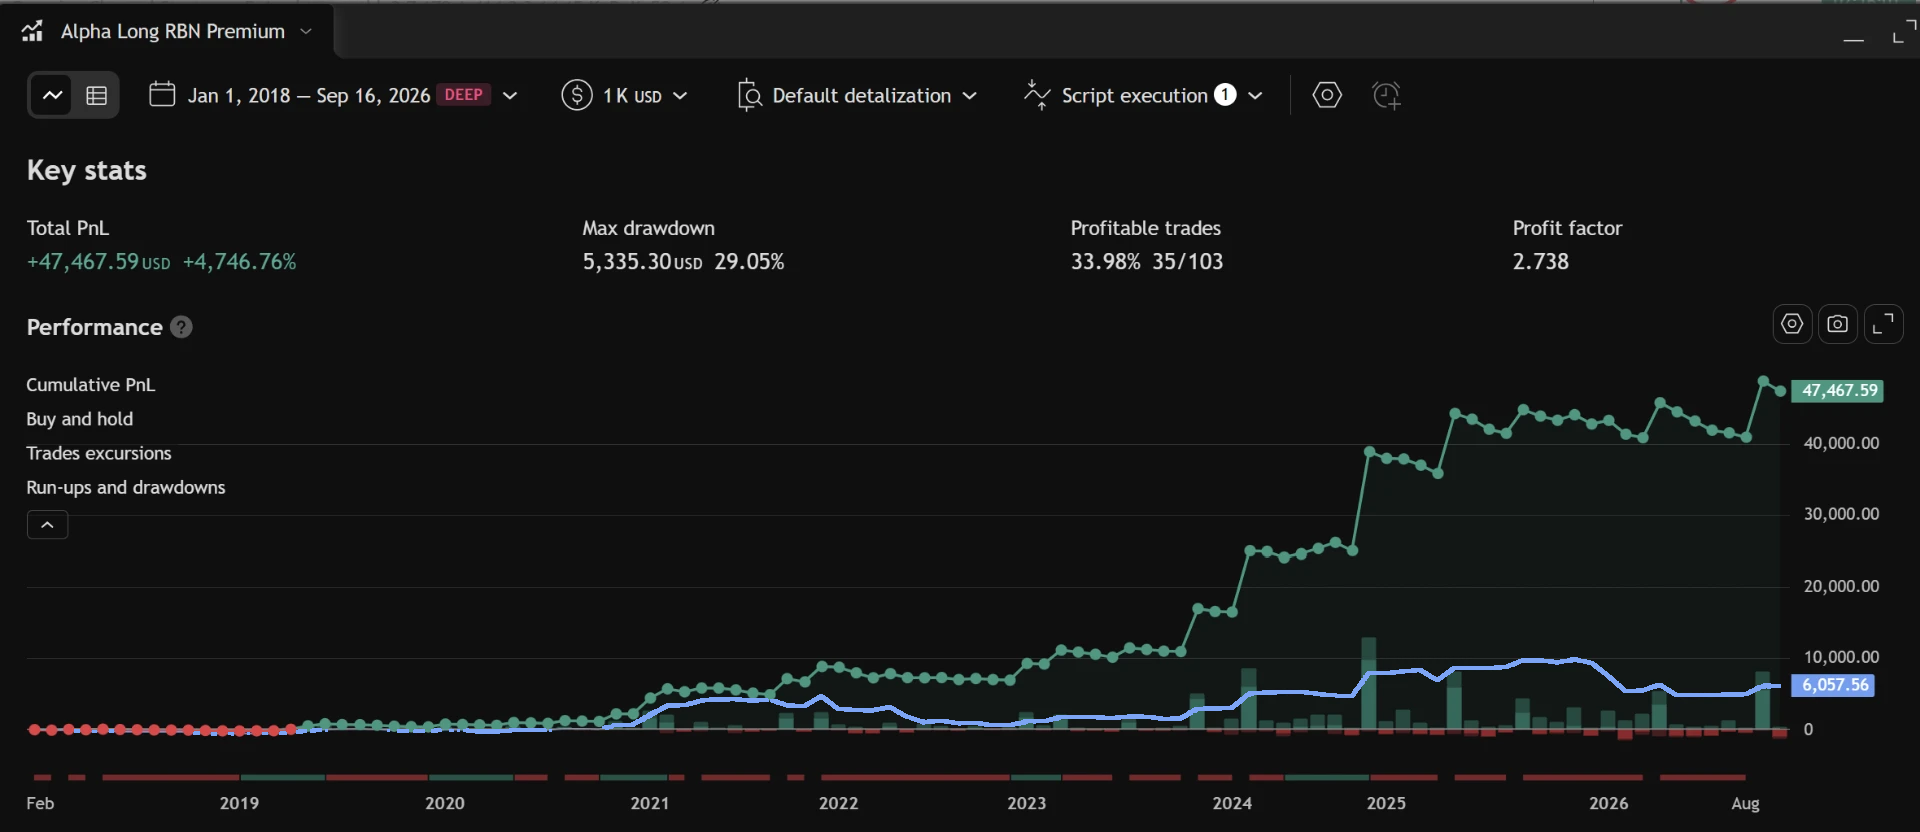Click the 6,057.56 buy and hold price label
The height and width of the screenshot is (832, 1920).
(1833, 685)
